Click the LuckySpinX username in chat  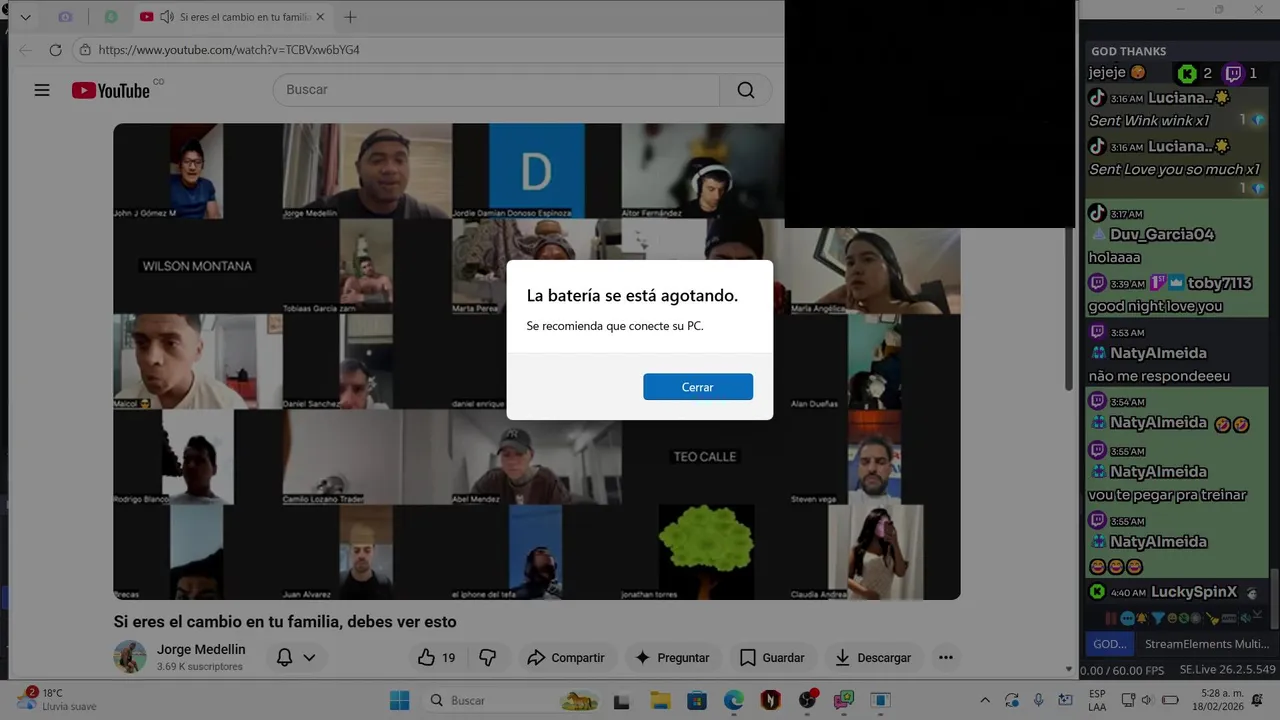pyautogui.click(x=1194, y=592)
